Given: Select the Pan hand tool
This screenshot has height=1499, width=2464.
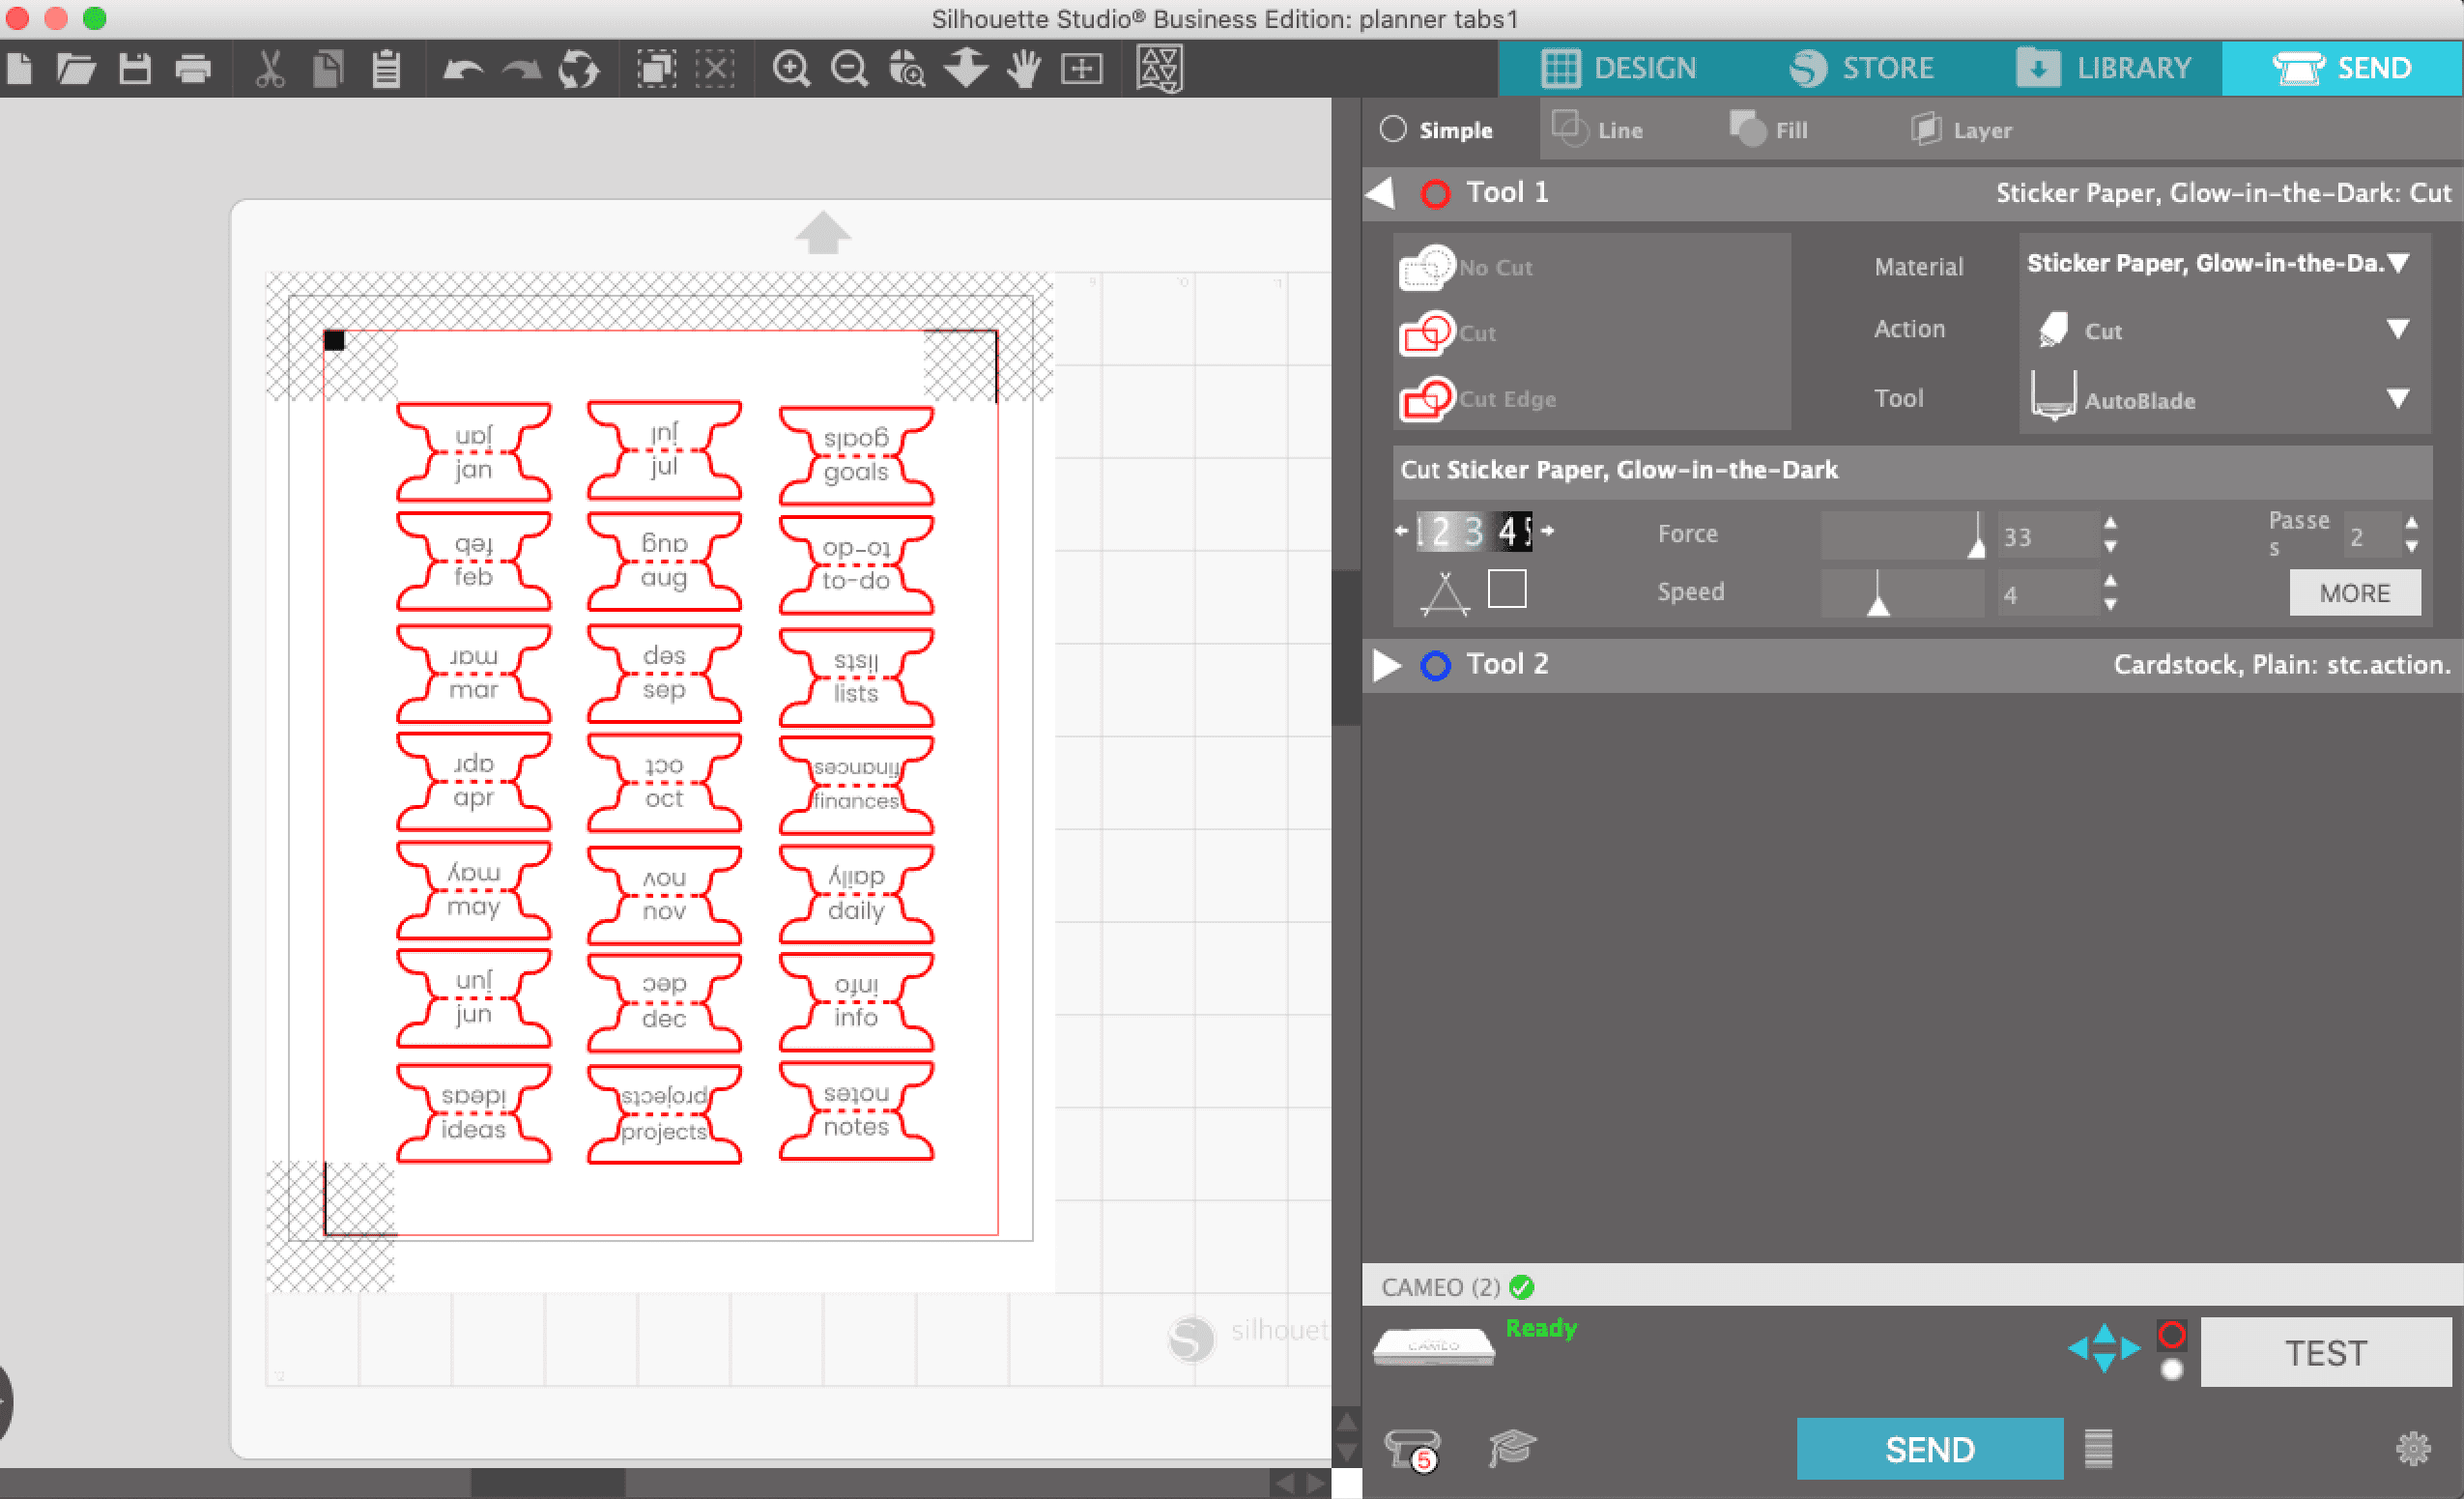Looking at the screenshot, I should (1023, 69).
